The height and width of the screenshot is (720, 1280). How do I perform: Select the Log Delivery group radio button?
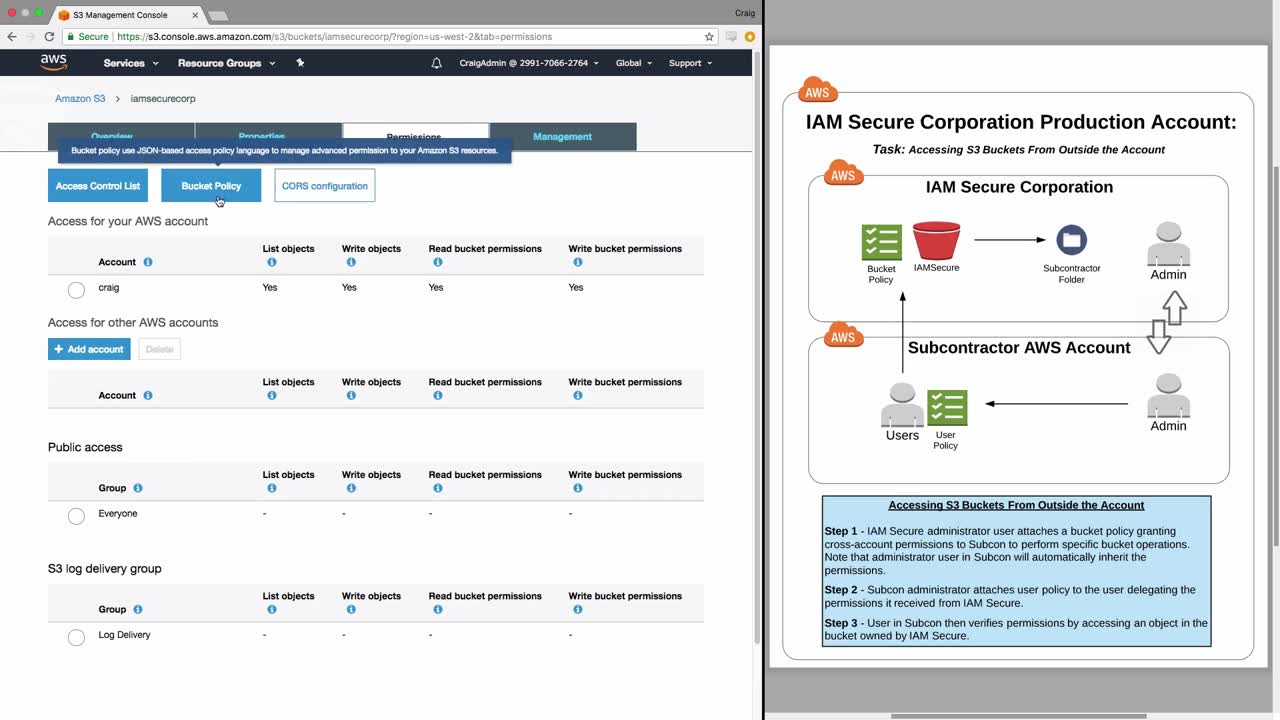tap(76, 637)
